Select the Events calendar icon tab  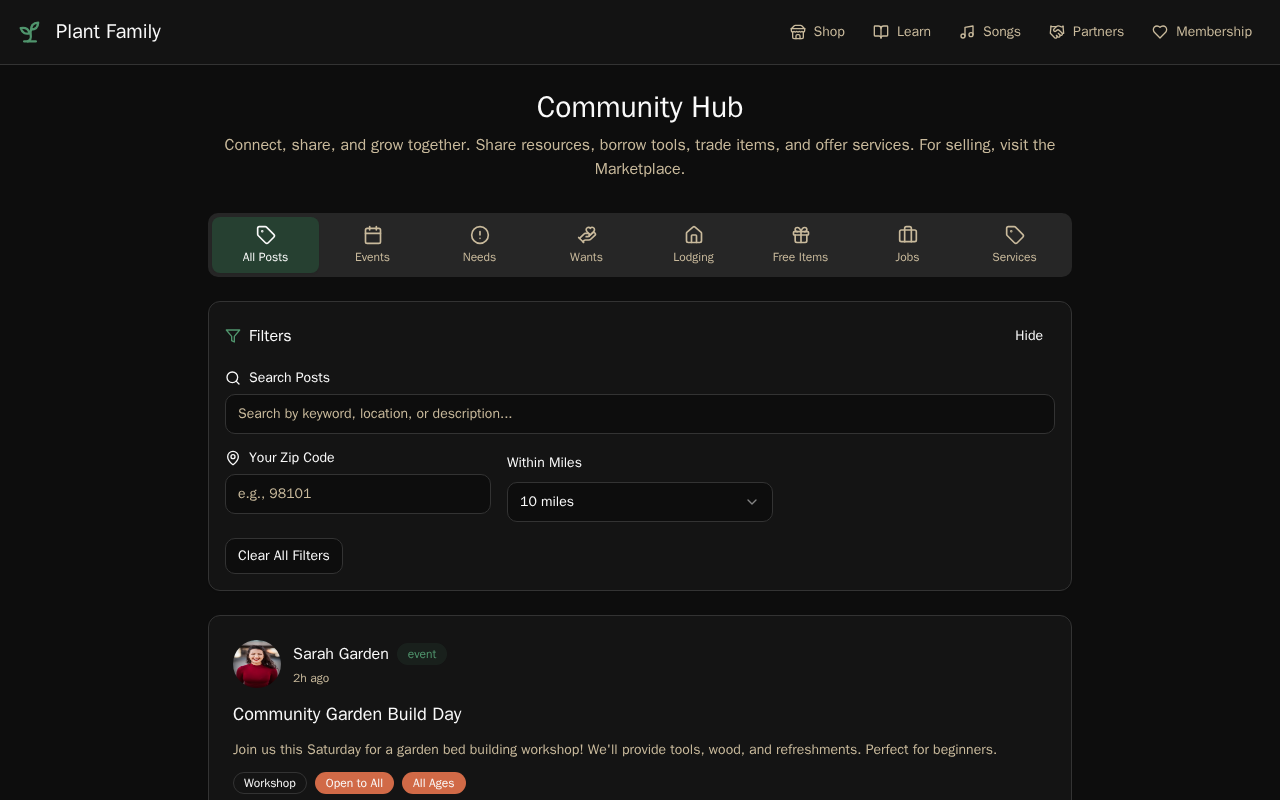coord(373,235)
